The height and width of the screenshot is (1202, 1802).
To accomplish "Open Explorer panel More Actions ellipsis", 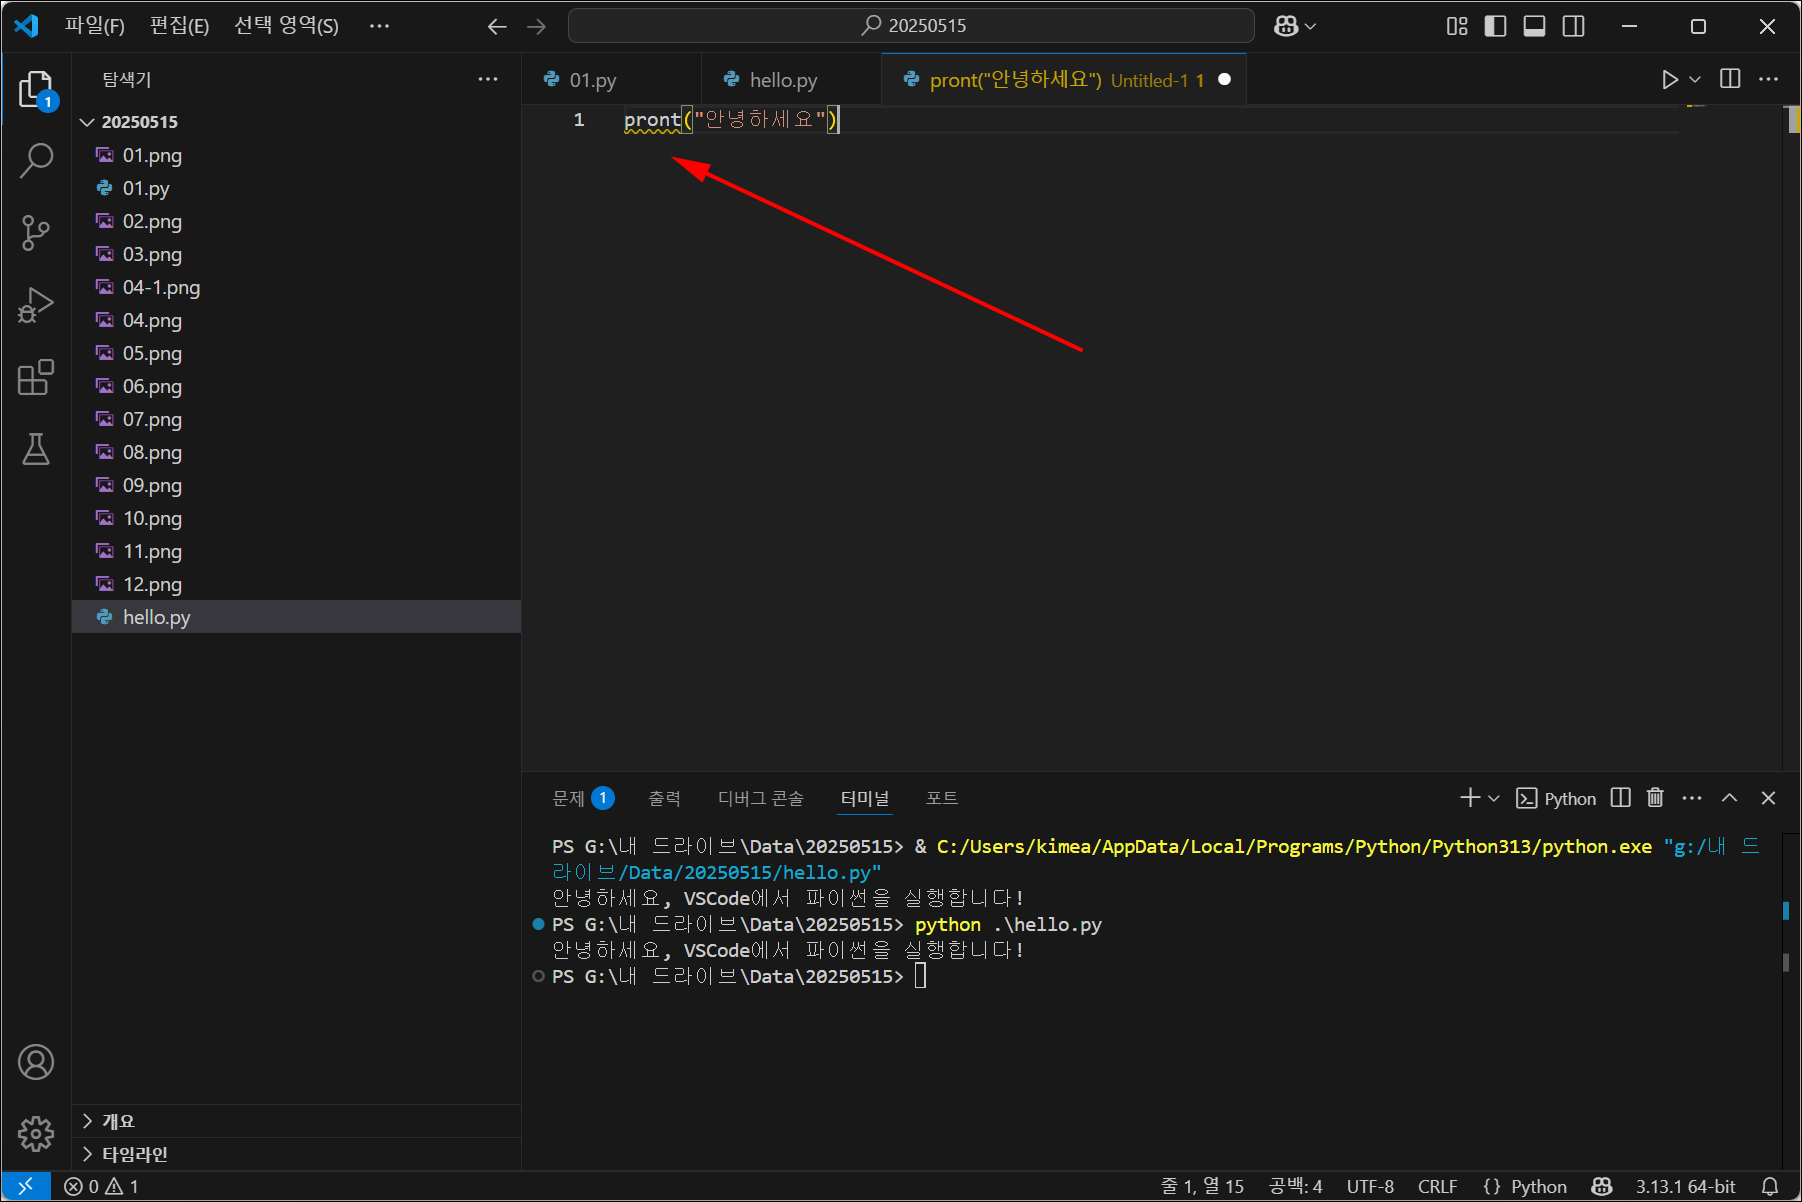I will (488, 79).
